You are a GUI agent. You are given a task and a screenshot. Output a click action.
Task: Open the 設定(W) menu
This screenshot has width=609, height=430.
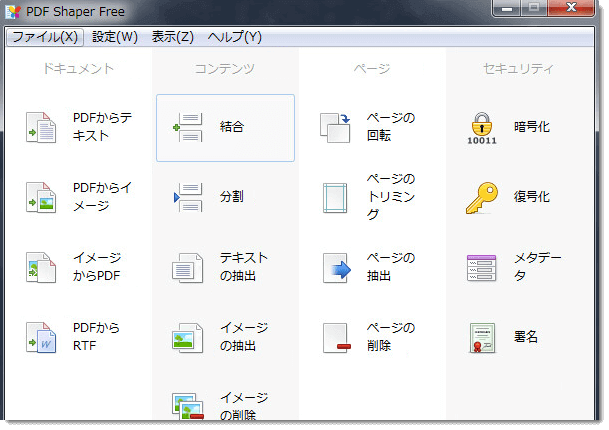(x=115, y=37)
